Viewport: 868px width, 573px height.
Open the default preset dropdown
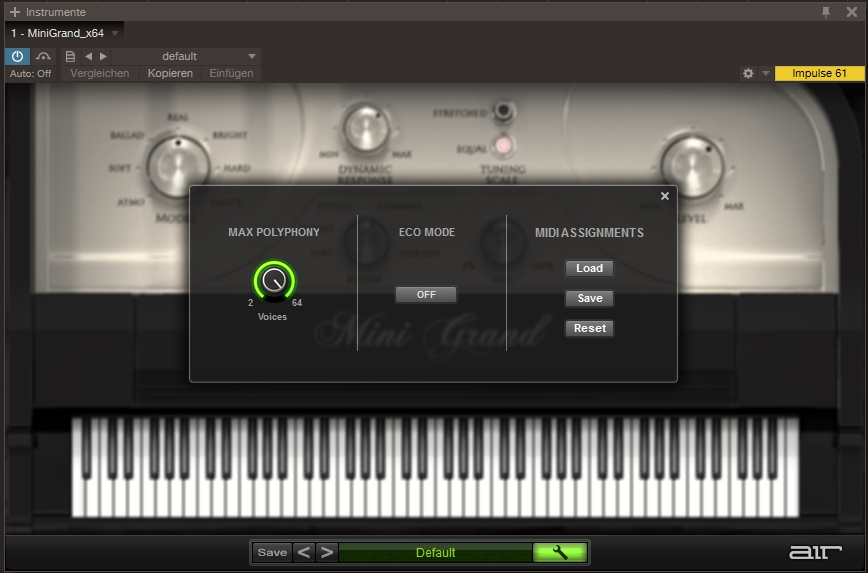coord(186,56)
